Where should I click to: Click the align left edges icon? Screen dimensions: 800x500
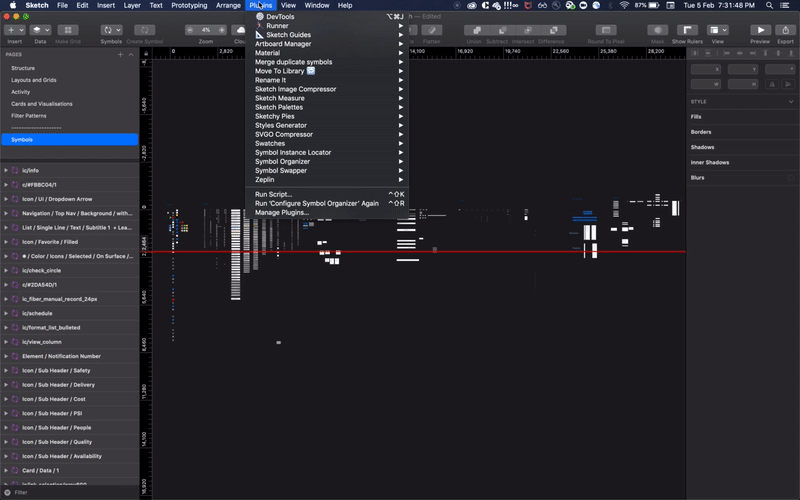click(727, 53)
